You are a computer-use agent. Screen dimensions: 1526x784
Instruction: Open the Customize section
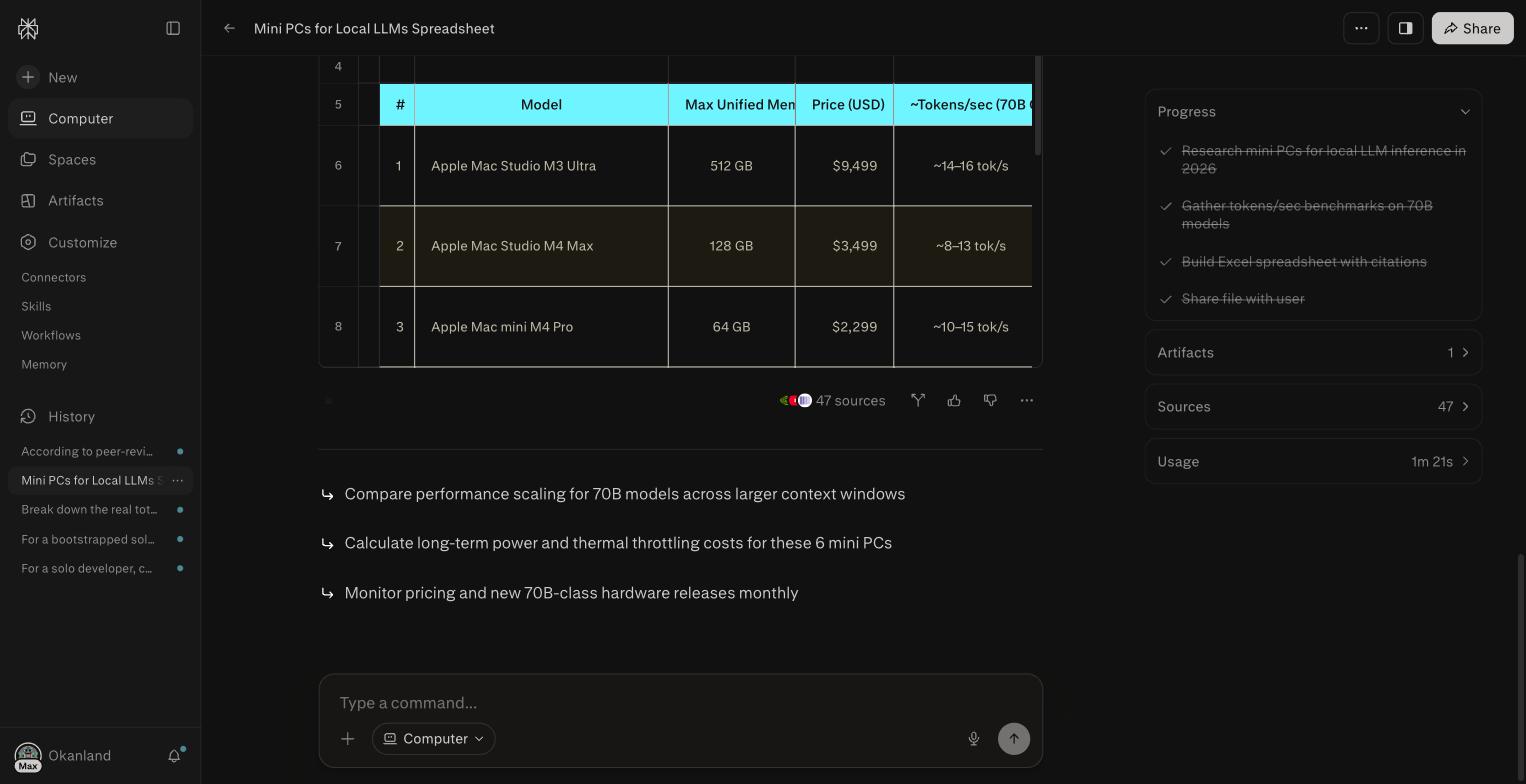100,242
